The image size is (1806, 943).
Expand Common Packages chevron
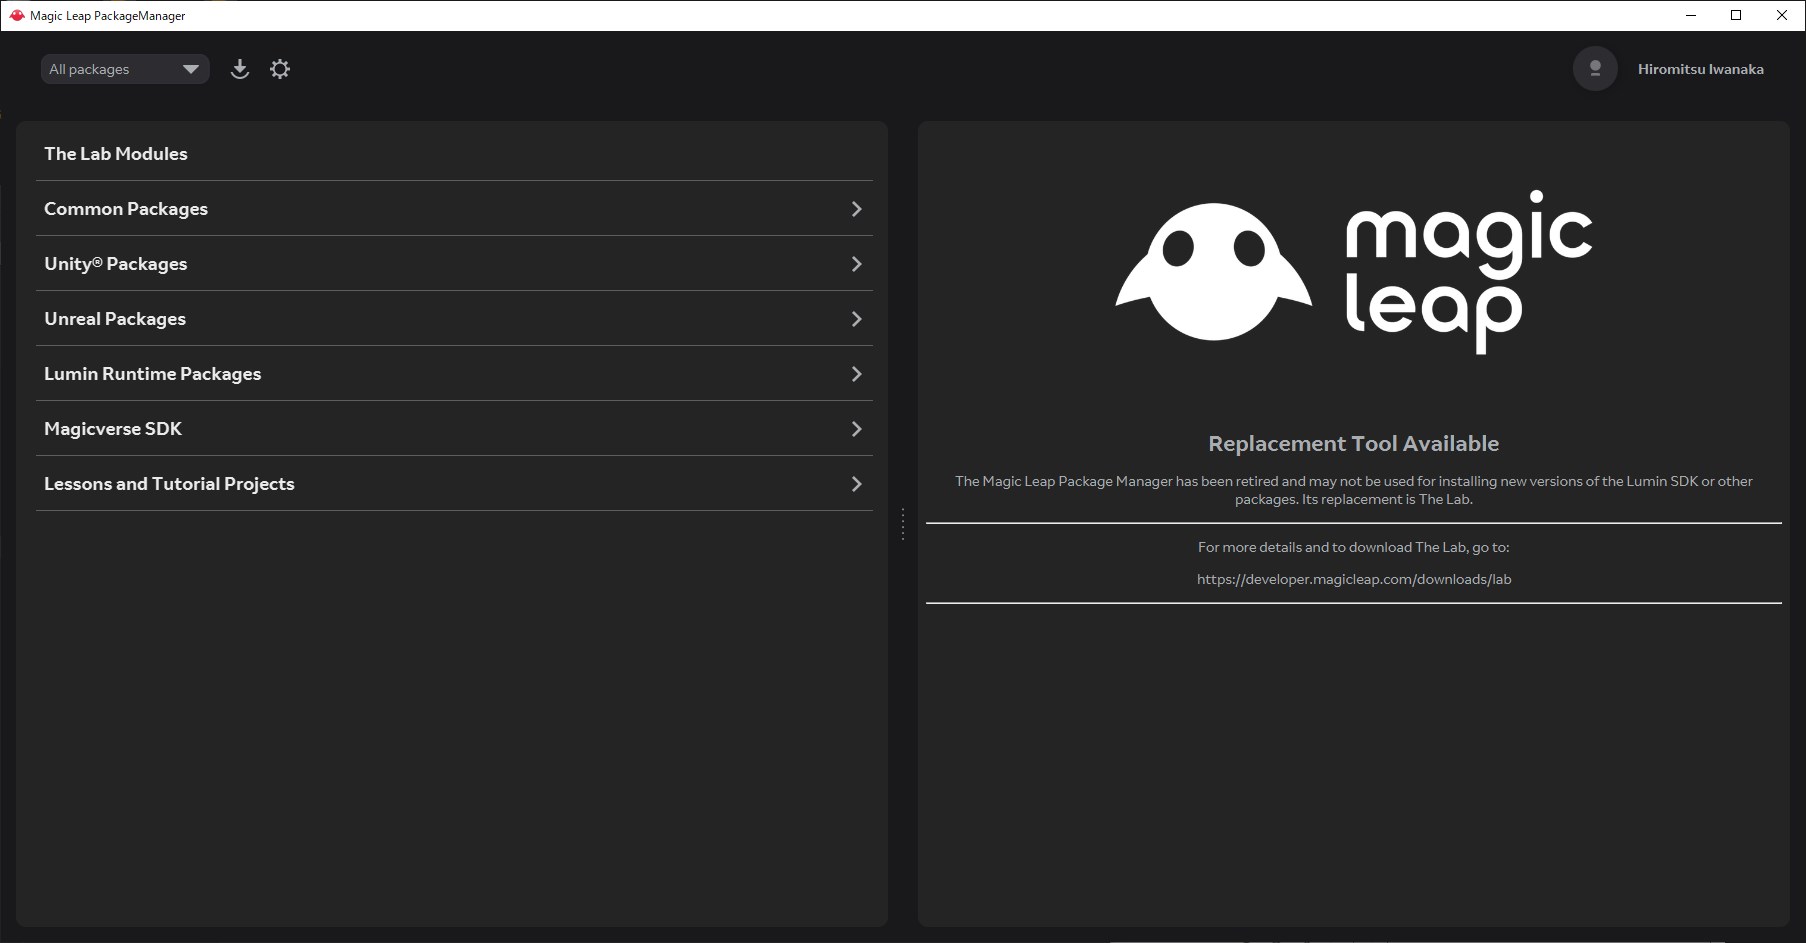(x=856, y=209)
